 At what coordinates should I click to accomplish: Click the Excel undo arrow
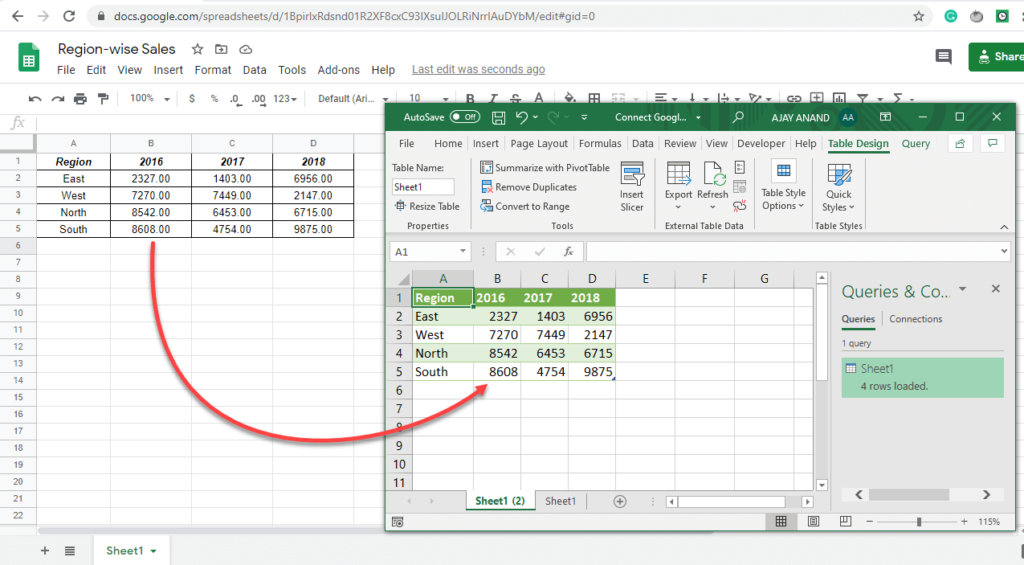521,118
